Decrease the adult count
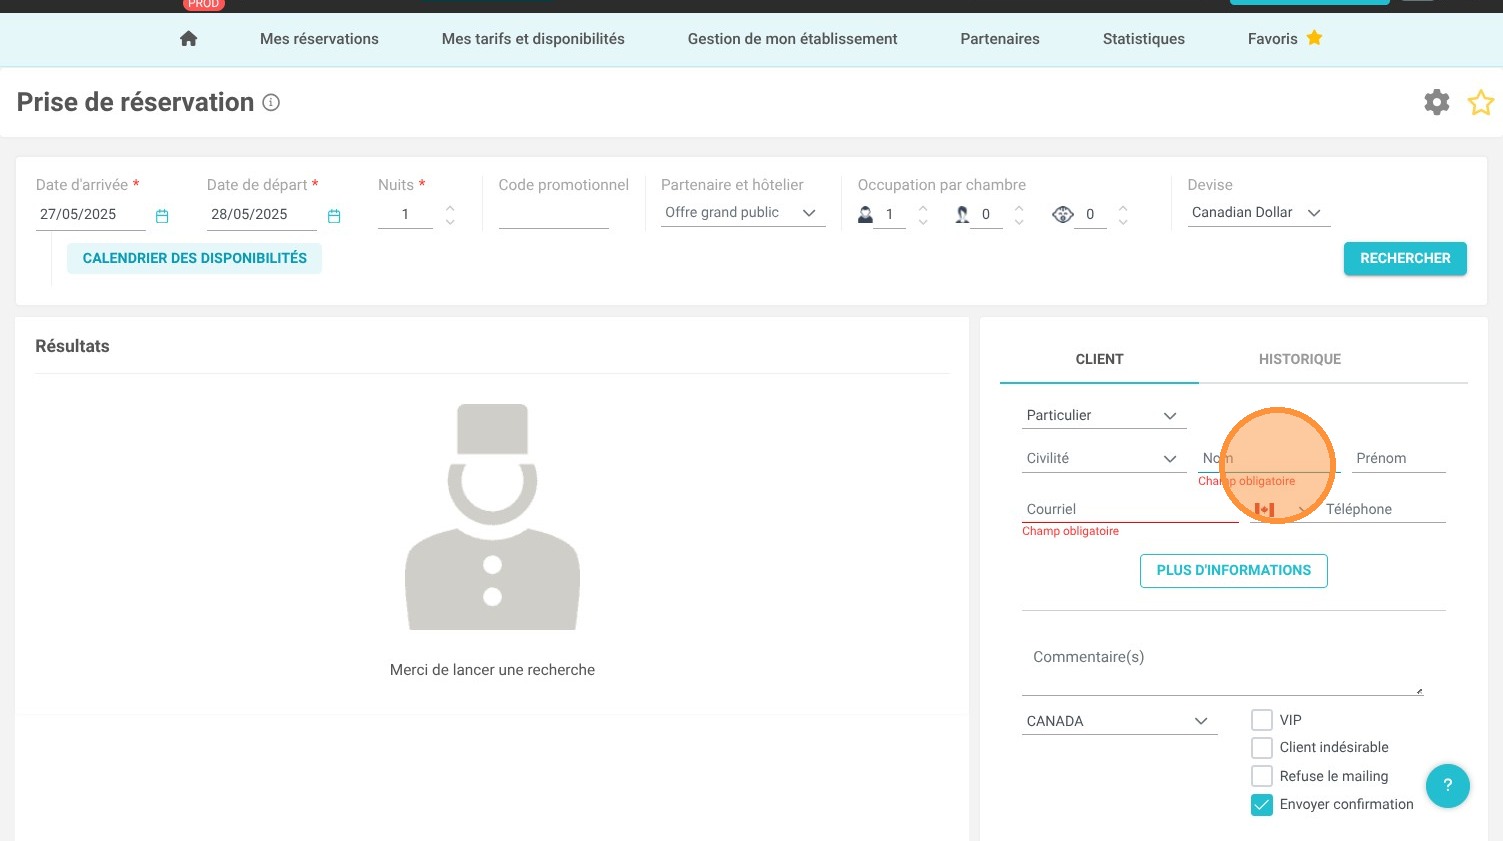This screenshot has height=841, width=1503. click(x=923, y=221)
